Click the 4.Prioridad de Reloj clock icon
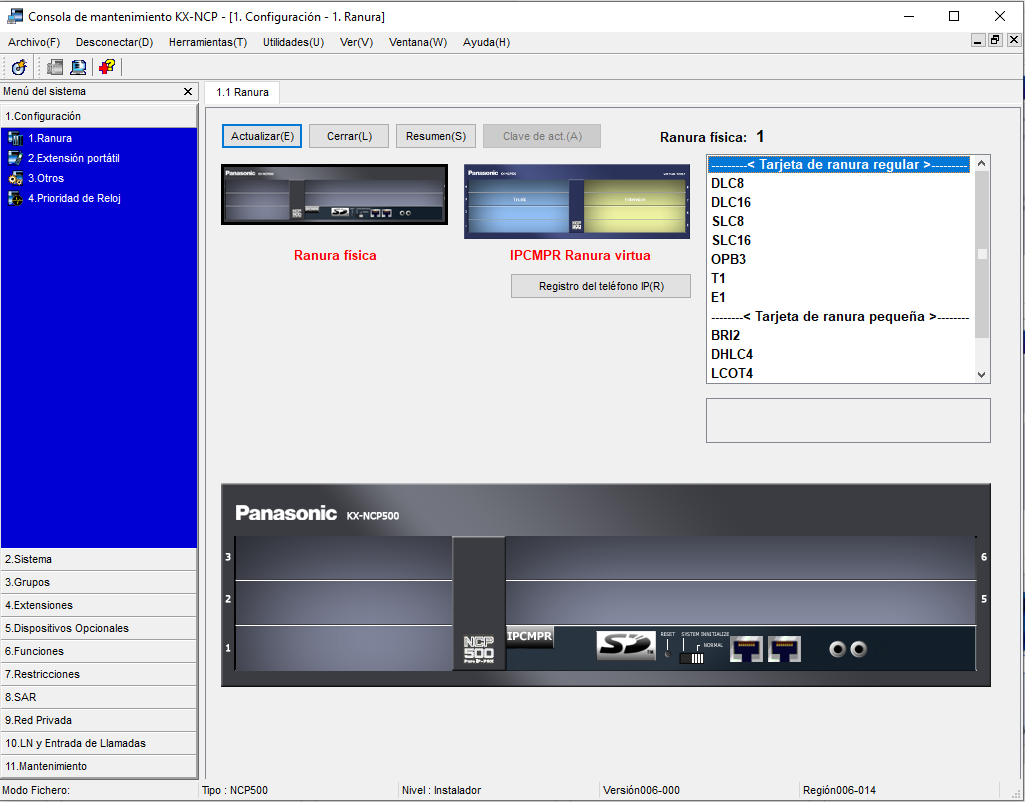 [x=15, y=199]
